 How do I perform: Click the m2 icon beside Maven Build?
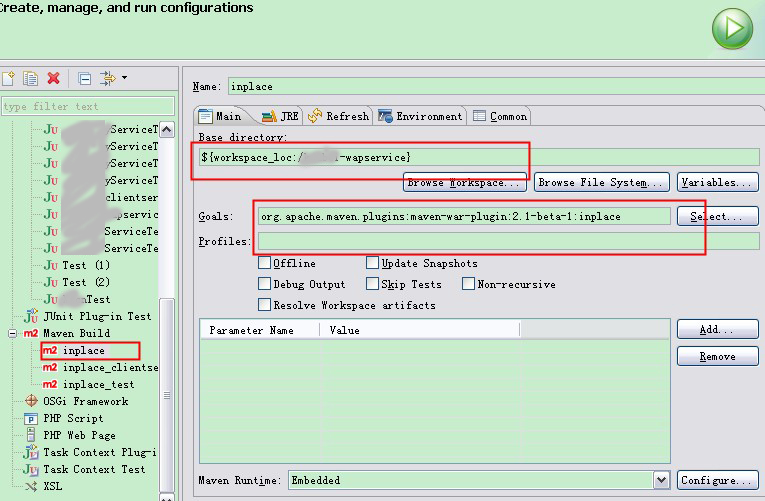coord(31,333)
